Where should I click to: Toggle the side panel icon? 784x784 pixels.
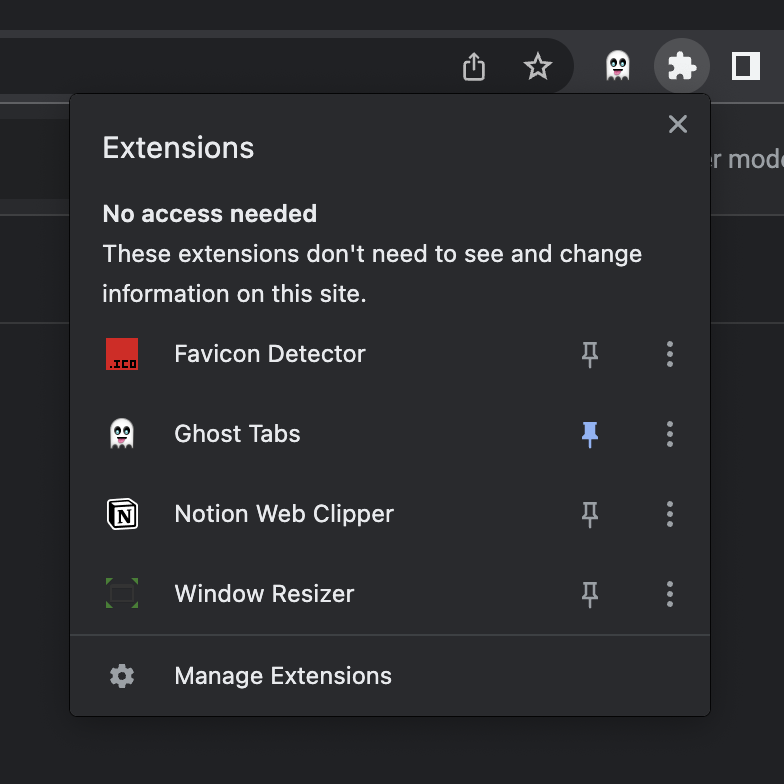click(746, 67)
